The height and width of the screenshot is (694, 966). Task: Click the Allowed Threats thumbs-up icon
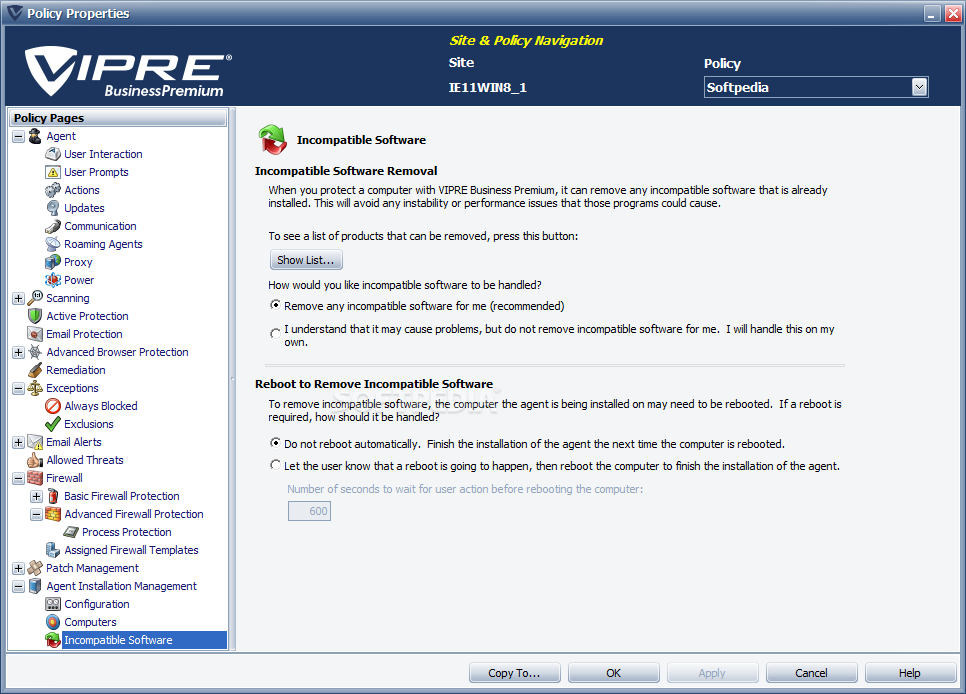35,460
